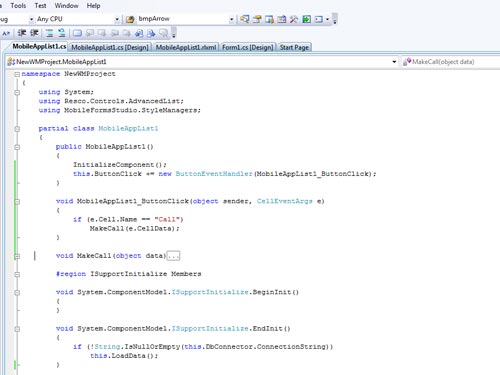
Task: Open the Any CPU platform dropdown
Action: [x=117, y=20]
